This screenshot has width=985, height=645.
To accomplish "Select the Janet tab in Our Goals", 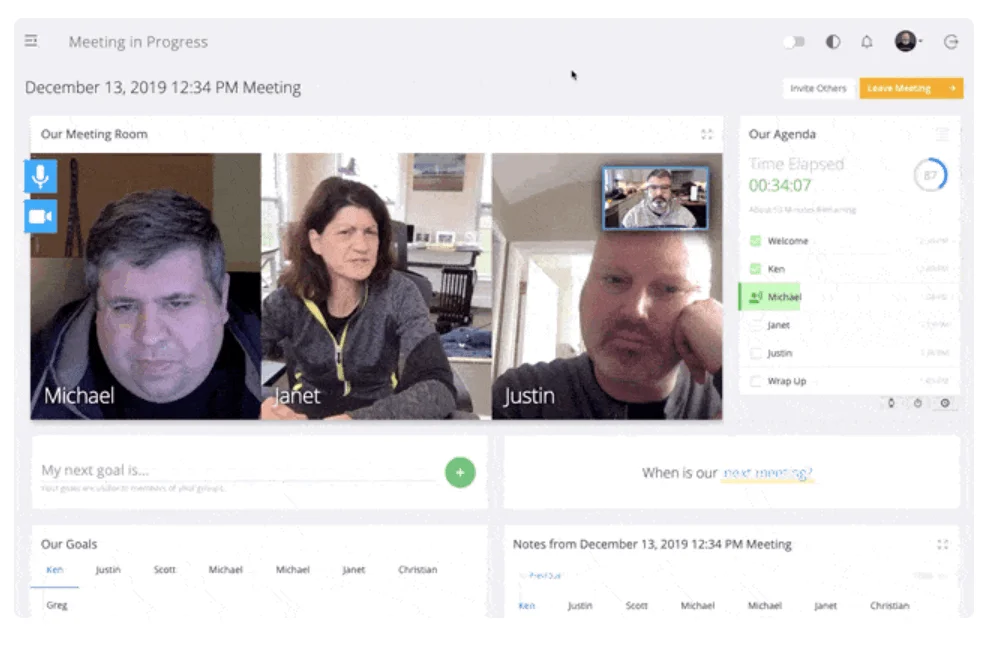I will coord(353,570).
